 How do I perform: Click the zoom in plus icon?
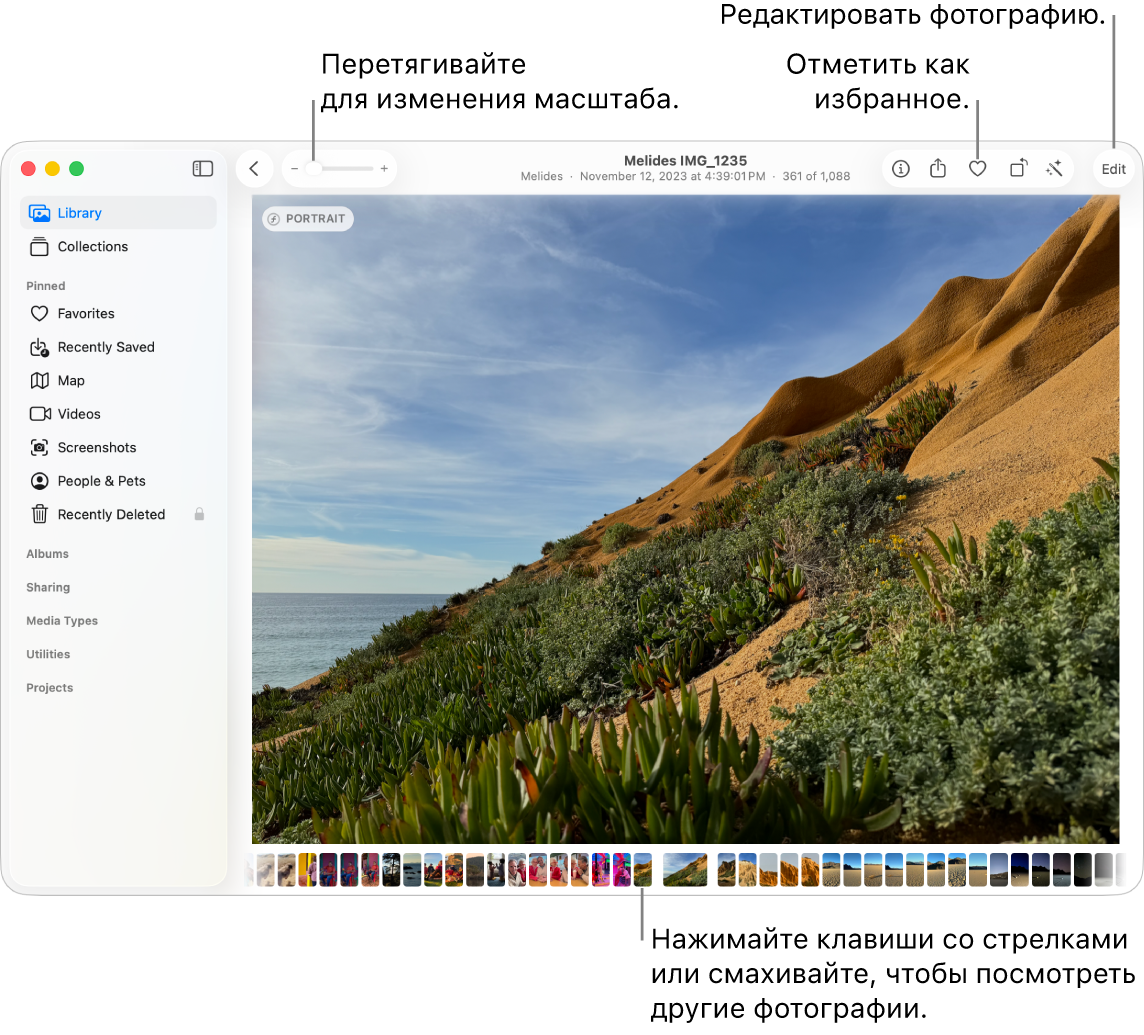coord(384,169)
